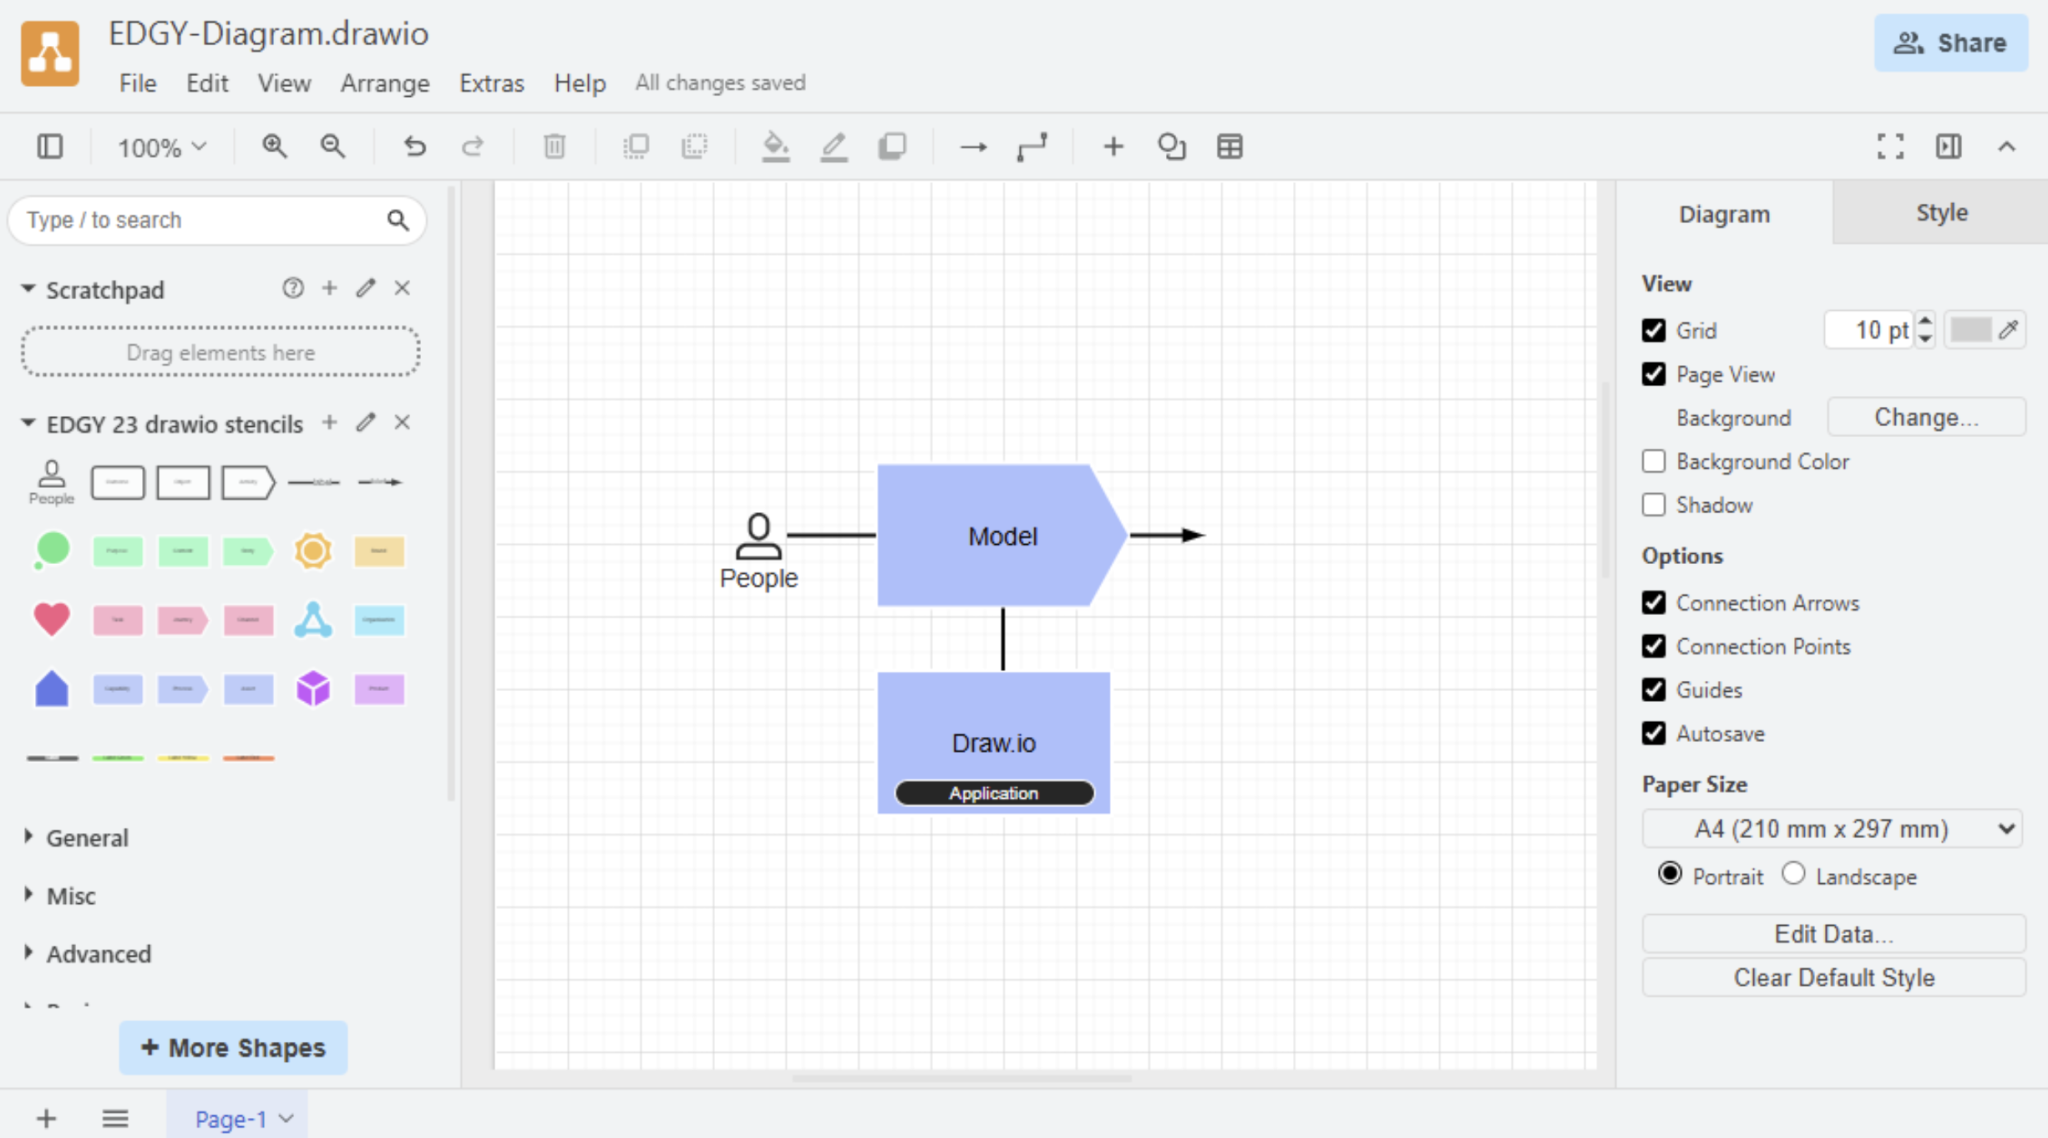The image size is (2048, 1138).
Task: Turn off the Autosave checkbox
Action: 1654,734
